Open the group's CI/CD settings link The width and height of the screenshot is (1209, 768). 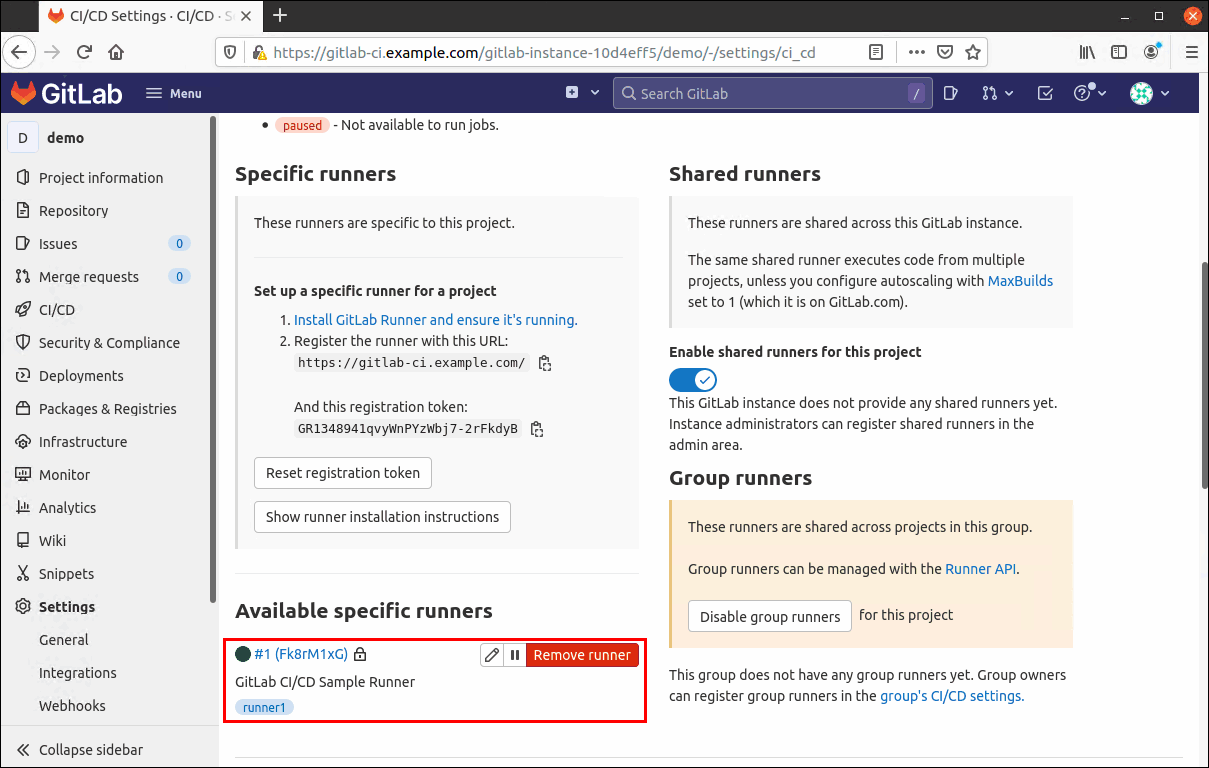pos(951,696)
